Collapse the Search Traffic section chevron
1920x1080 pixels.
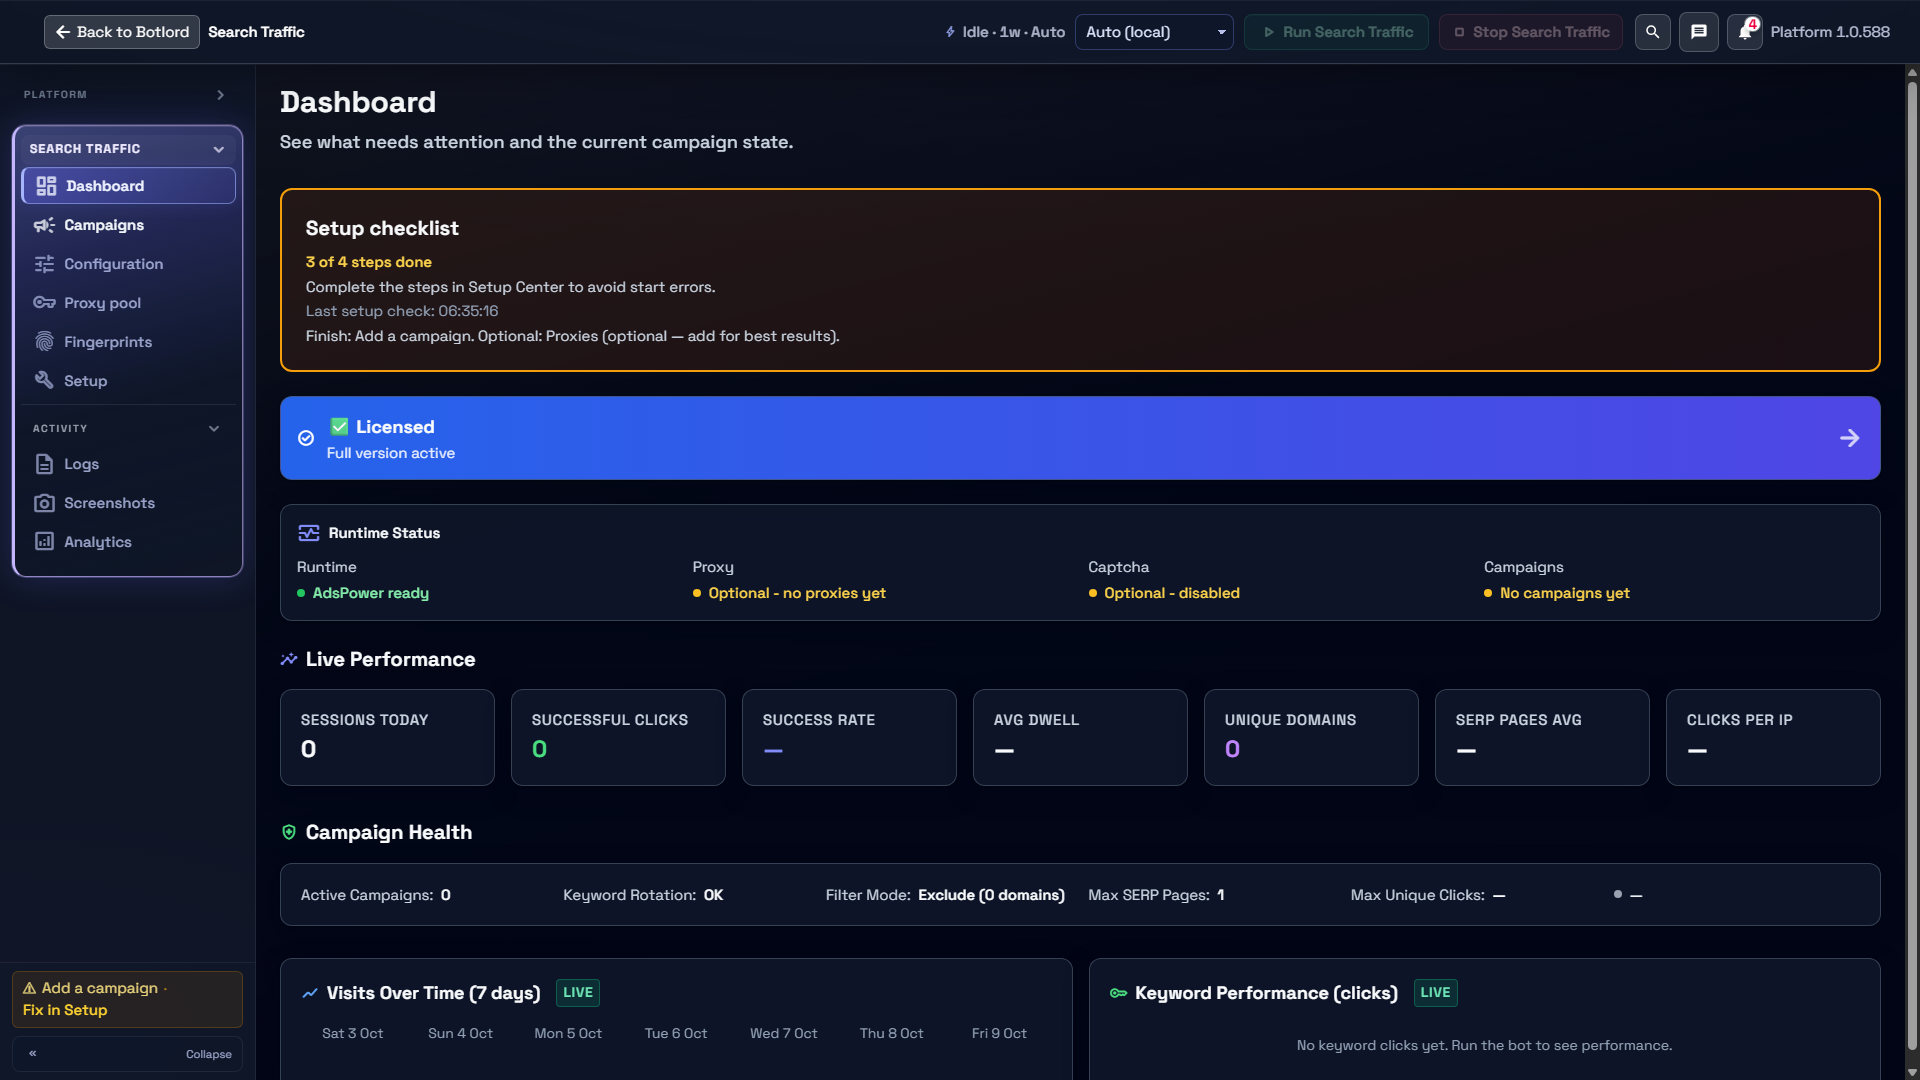(x=219, y=149)
